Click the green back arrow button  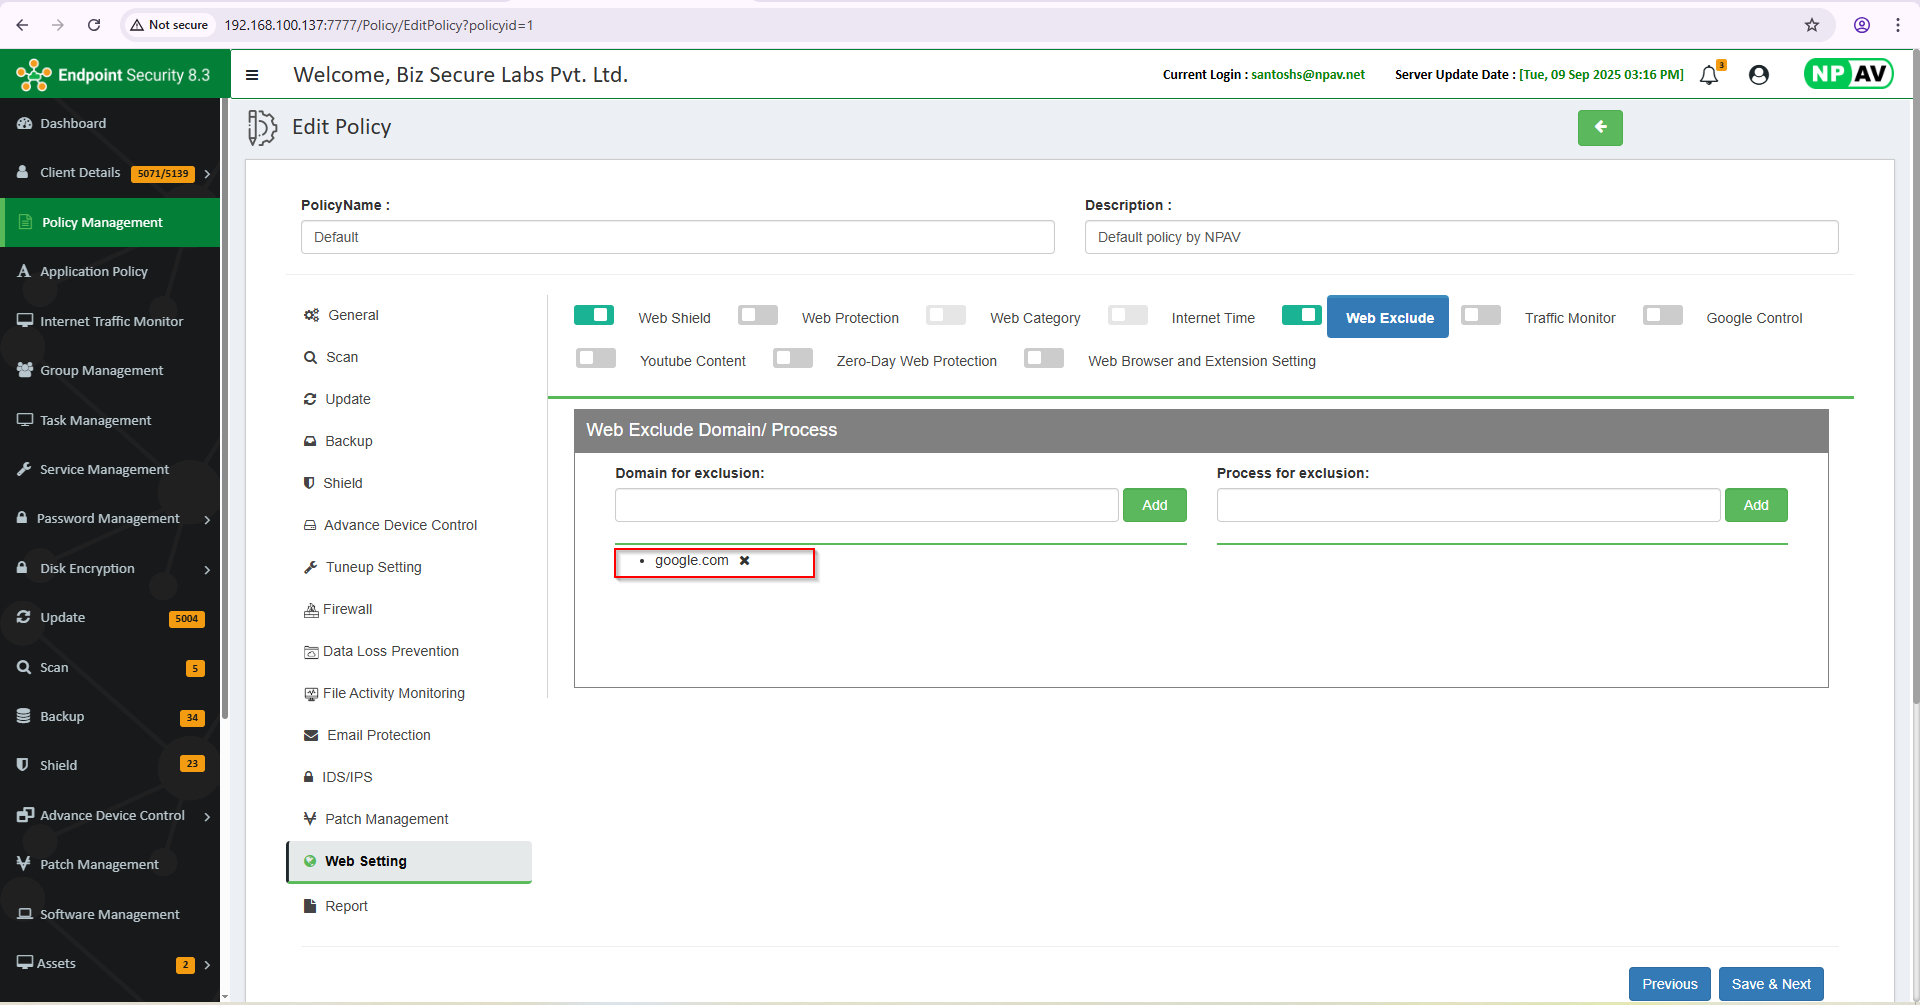tap(1600, 128)
